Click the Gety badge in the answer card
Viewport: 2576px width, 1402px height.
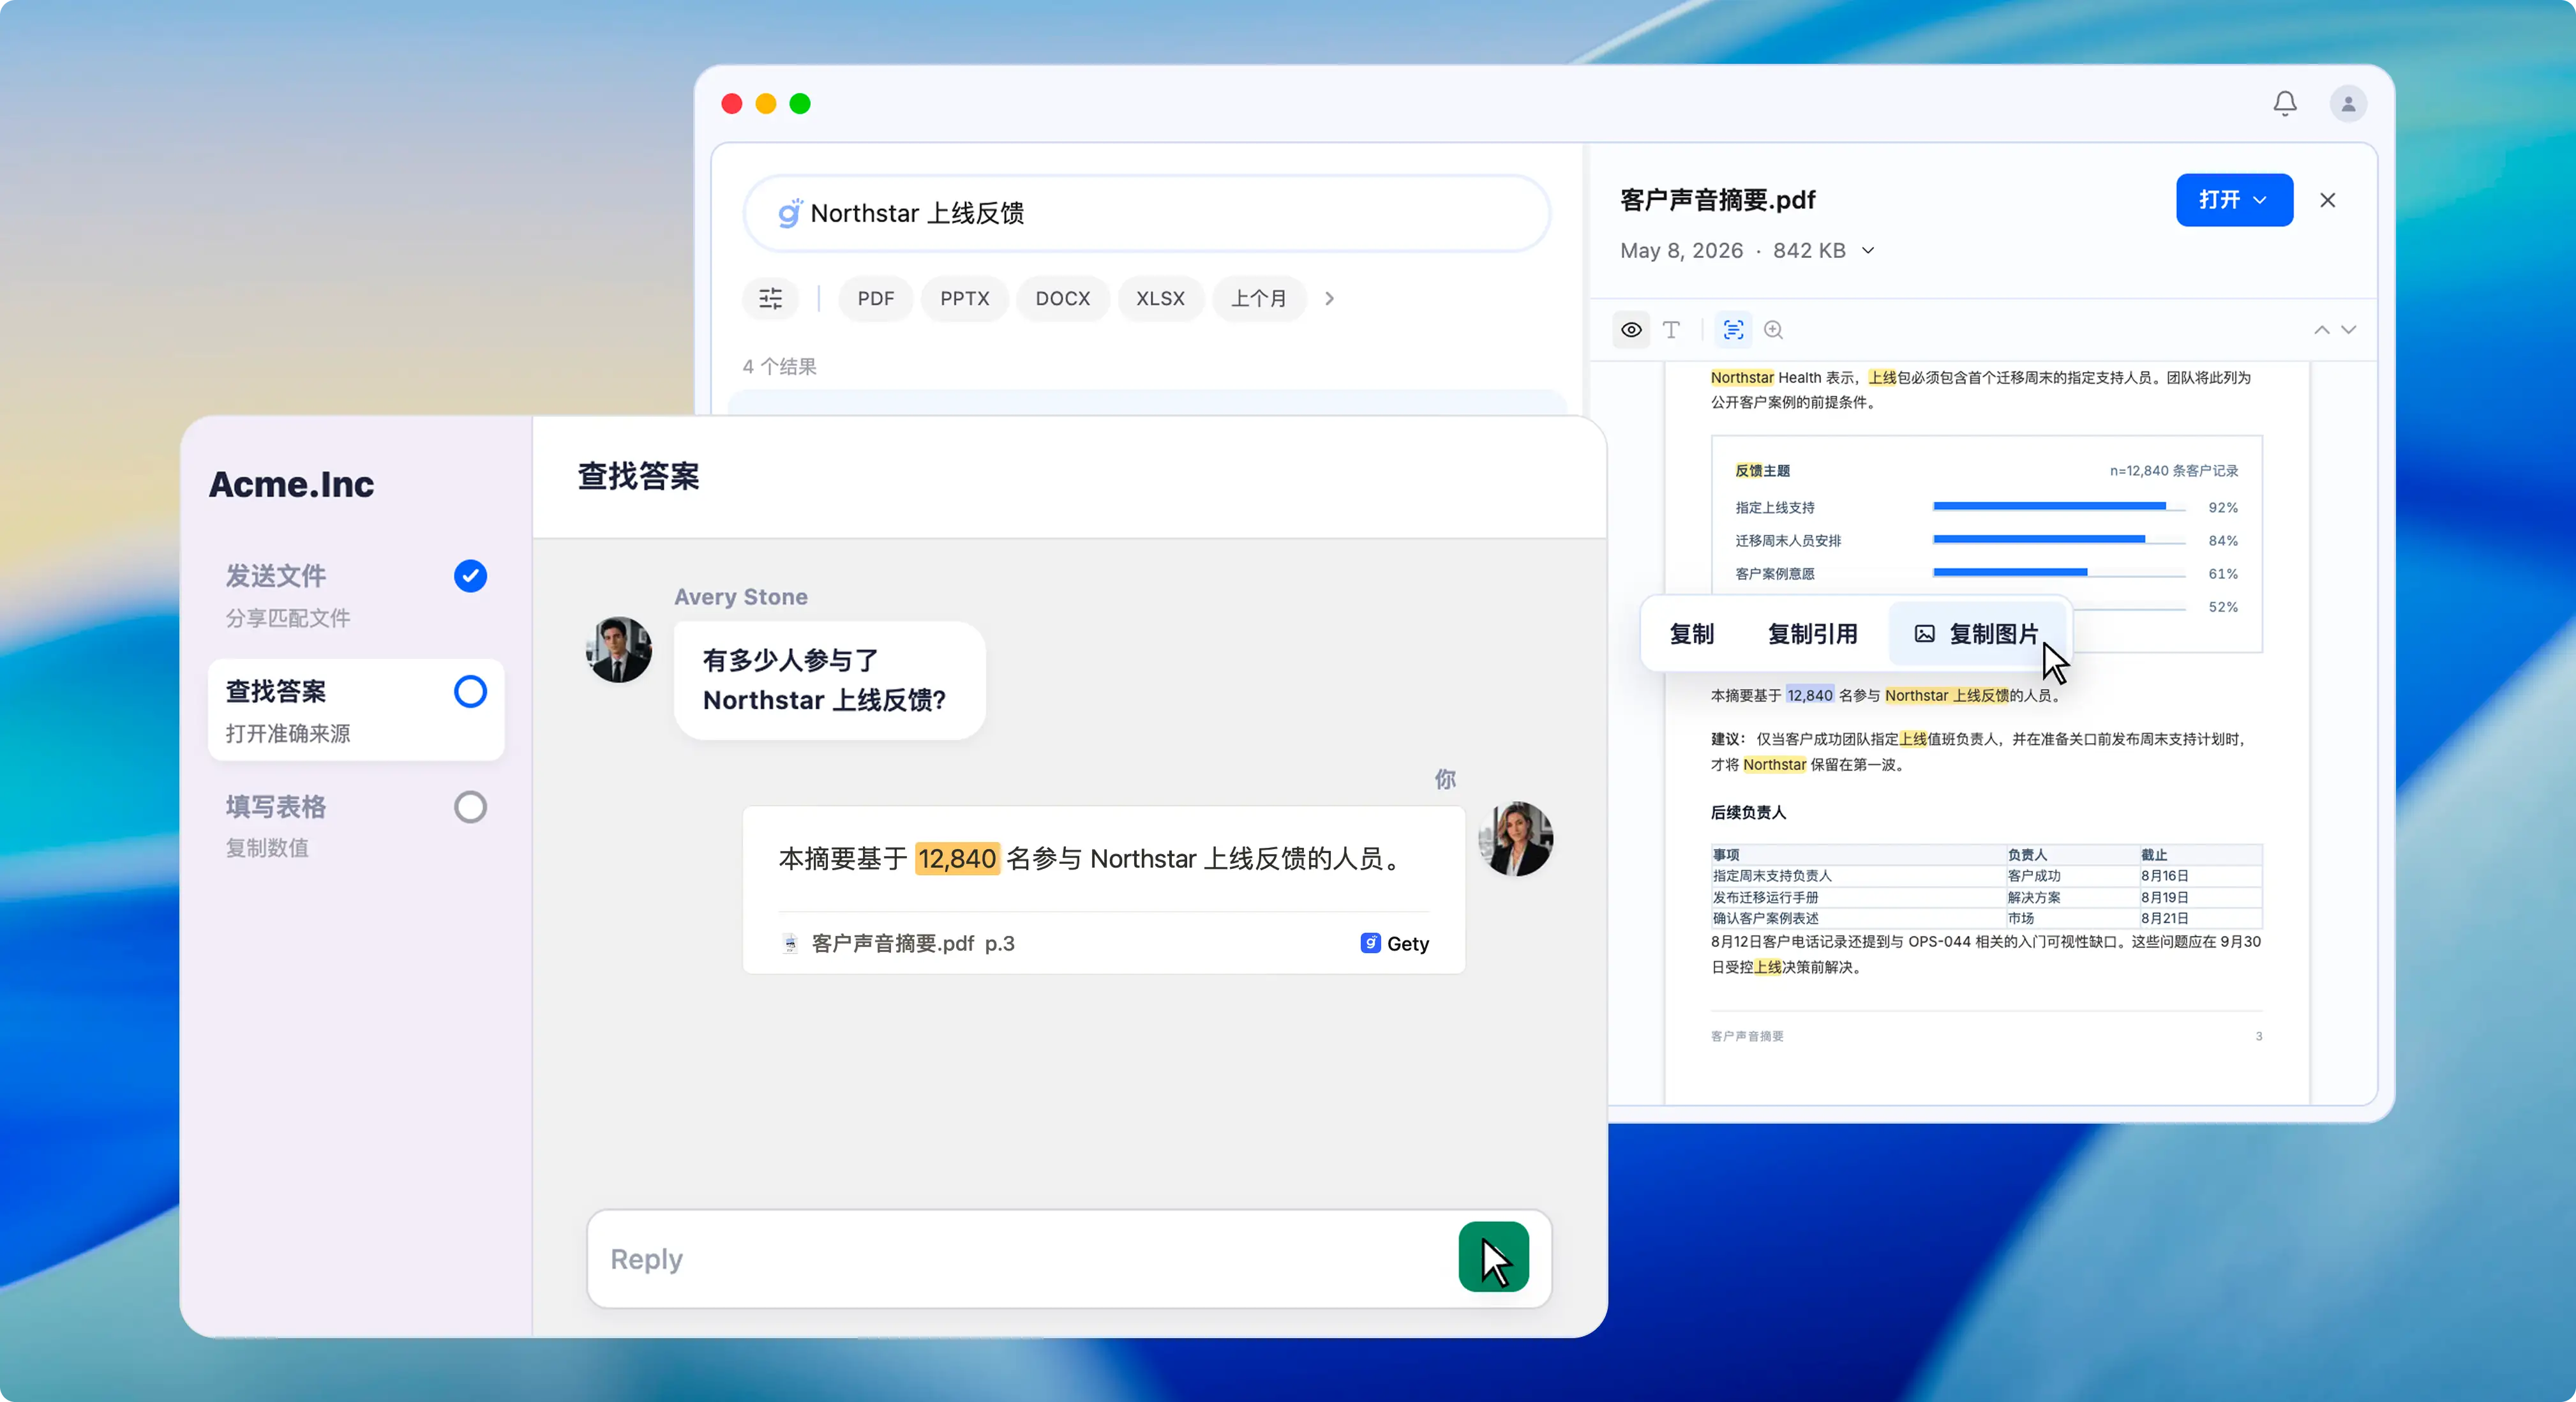click(x=1394, y=943)
